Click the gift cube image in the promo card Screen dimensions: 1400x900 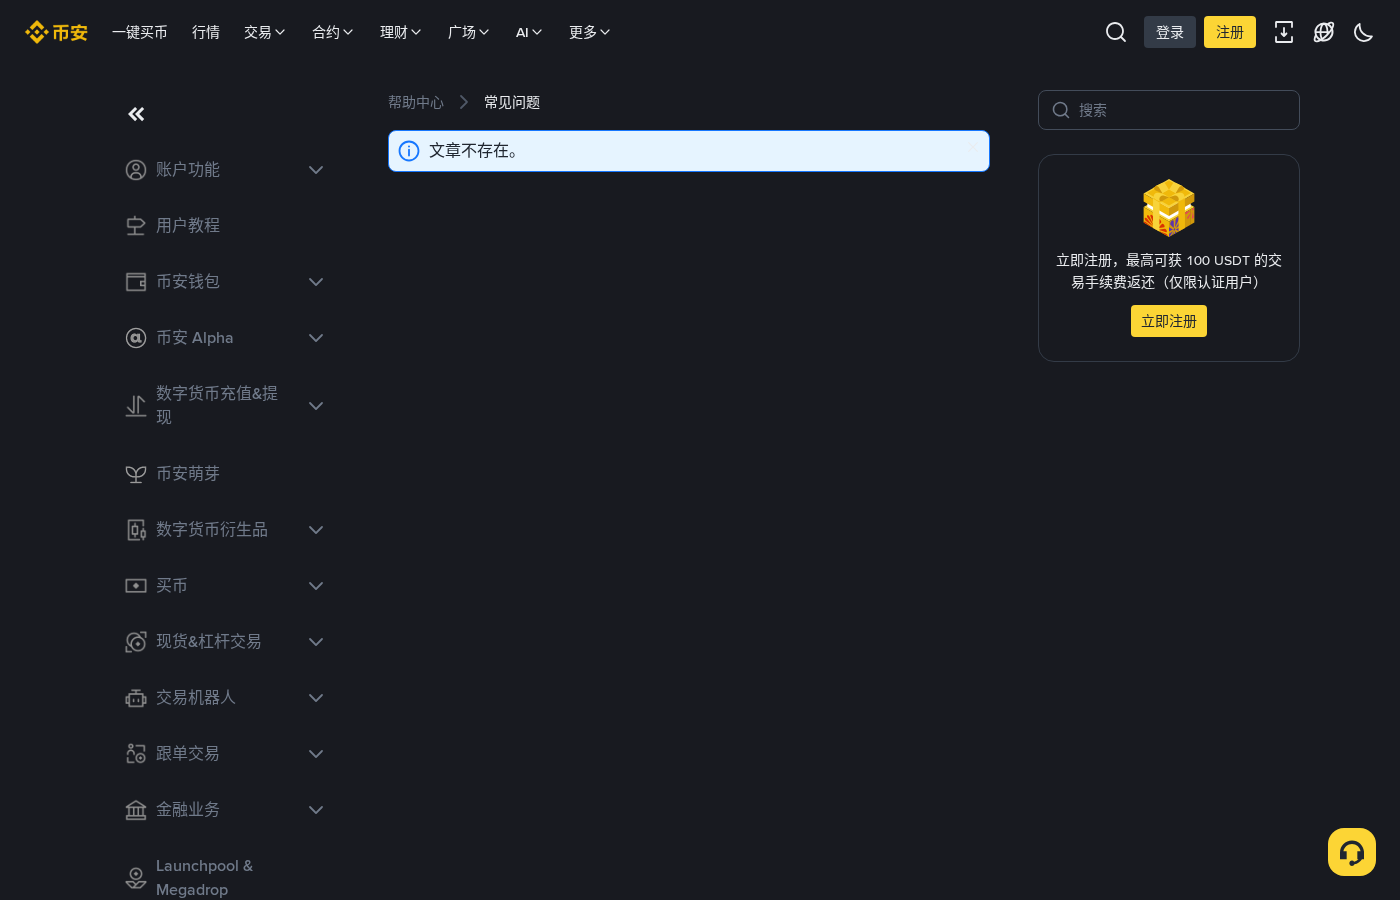tap(1169, 208)
